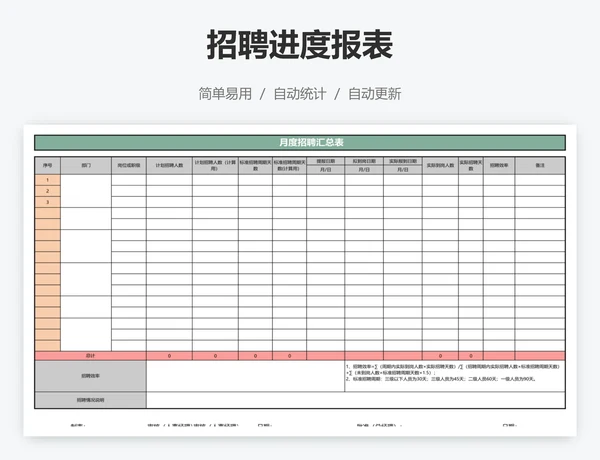
Task: Click the empty 部门 cell beside row 1
Action: [x=86, y=191]
